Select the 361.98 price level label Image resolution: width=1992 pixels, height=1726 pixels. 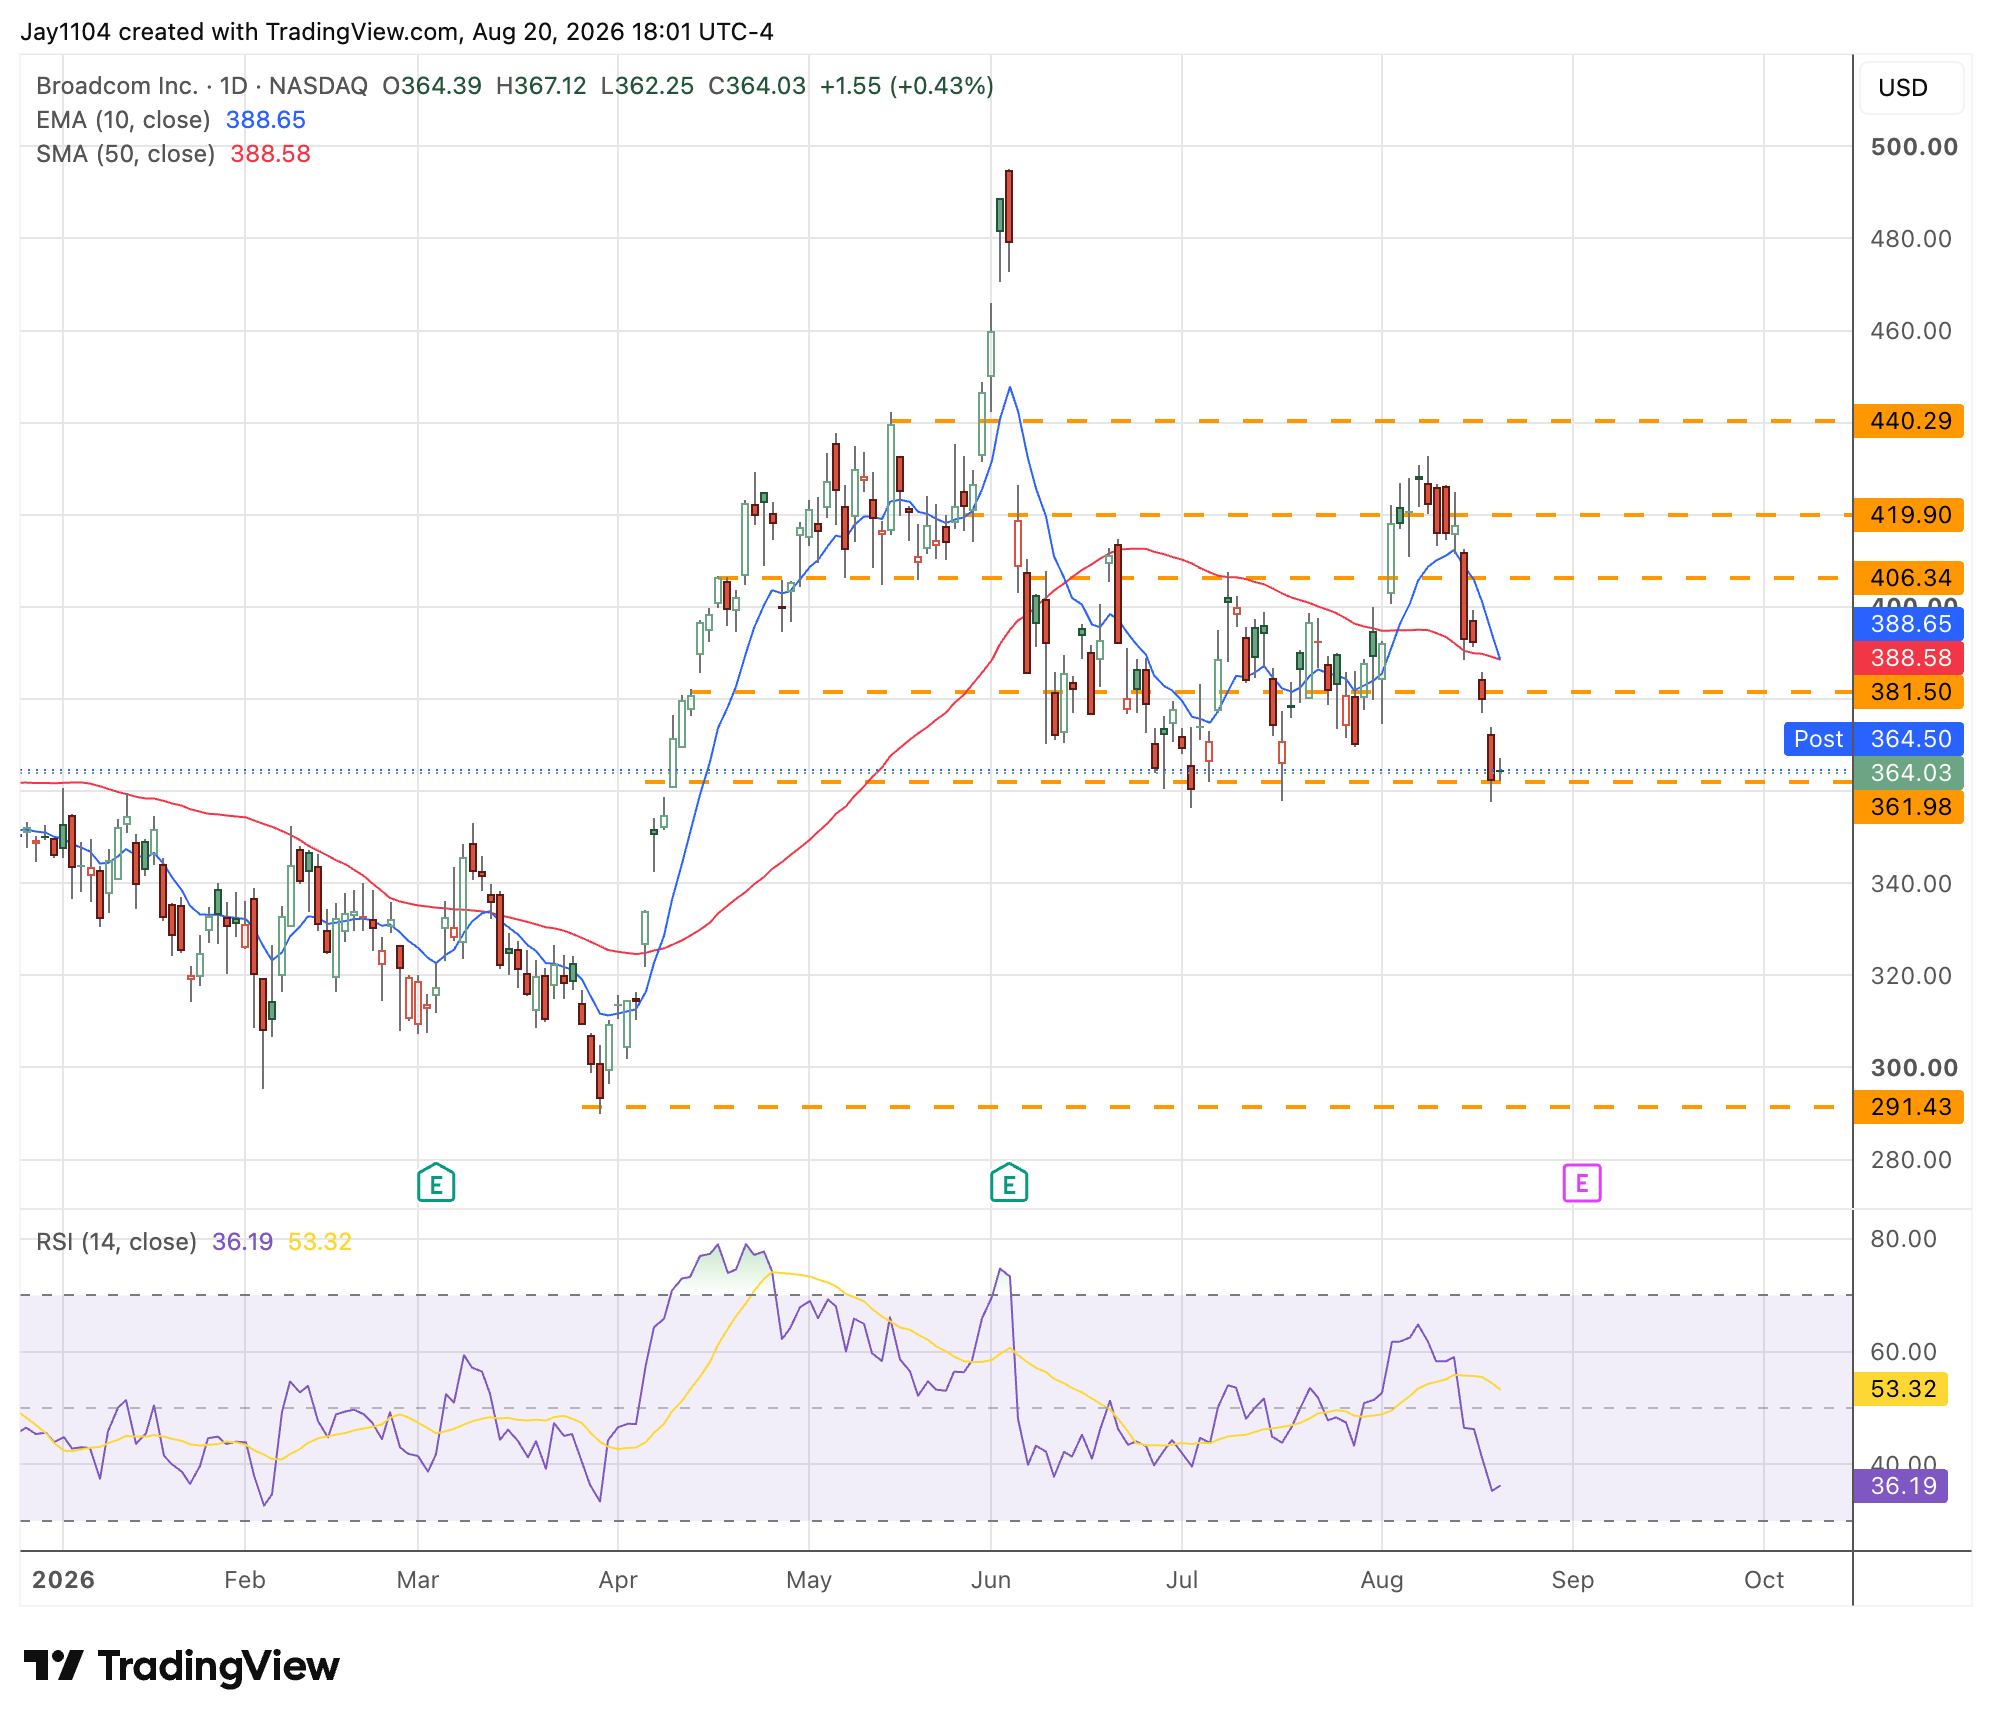click(1908, 807)
